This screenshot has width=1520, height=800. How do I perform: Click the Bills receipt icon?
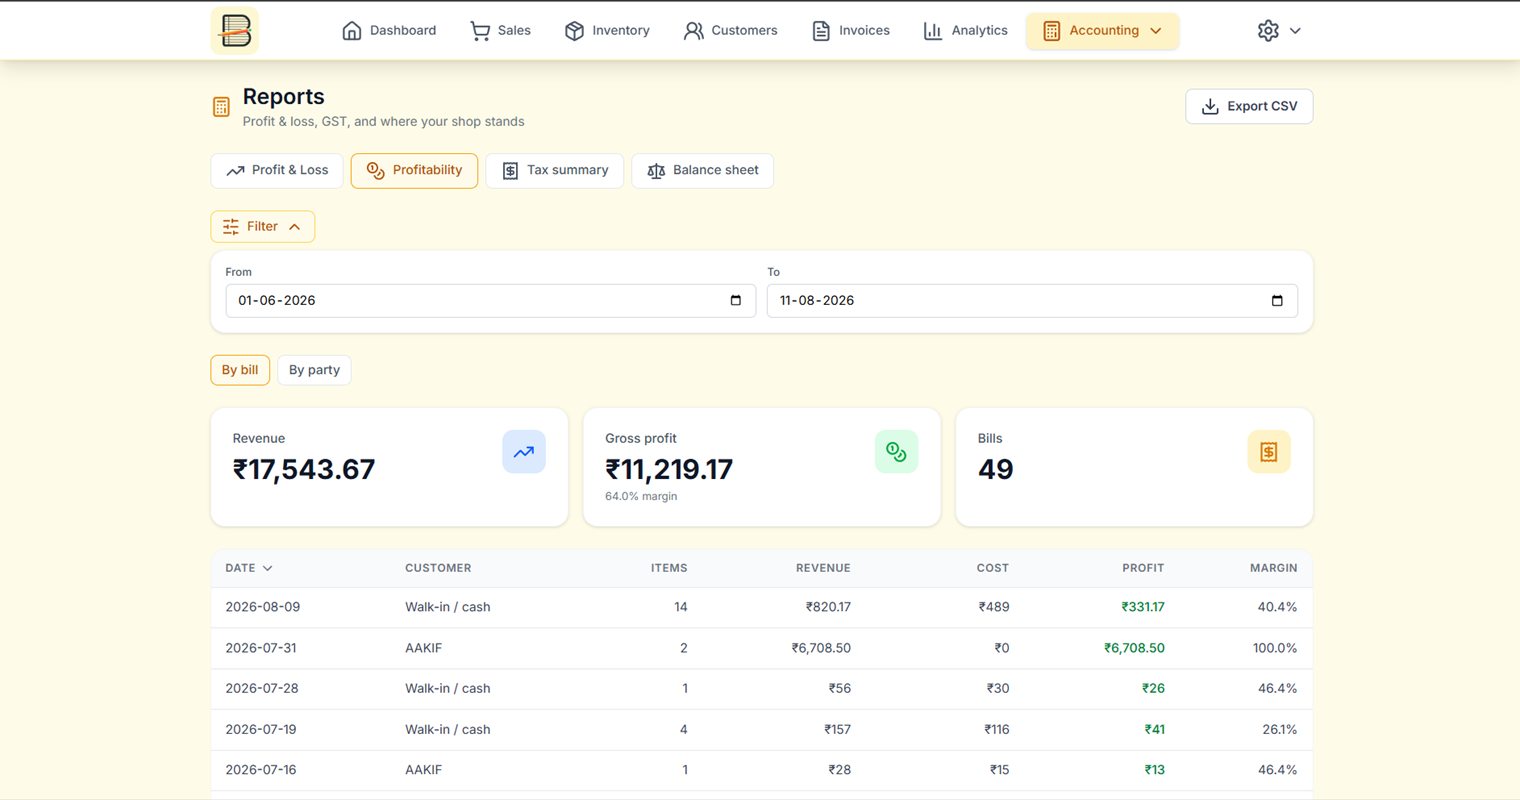tap(1269, 452)
